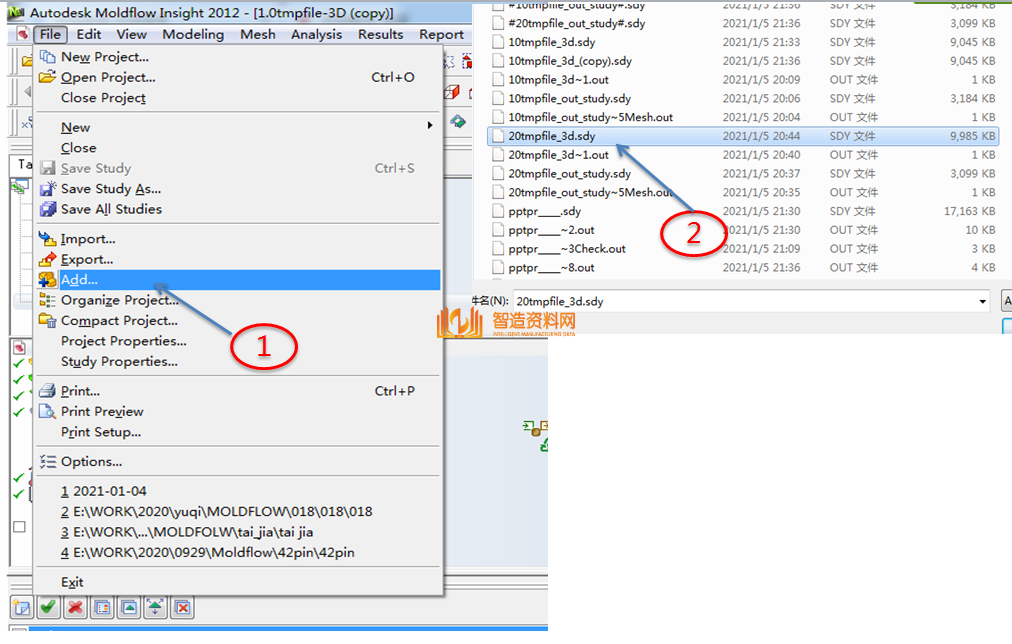
Task: Open the filename combo box dropdown arrow
Action: 983,301
